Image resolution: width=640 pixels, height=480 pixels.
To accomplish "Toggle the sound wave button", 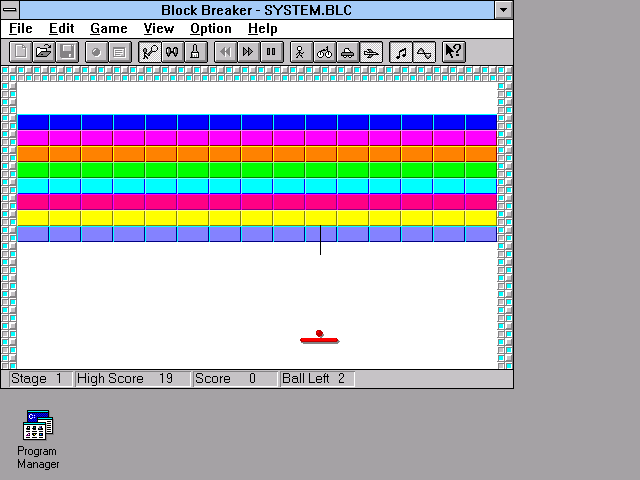I will click(424, 51).
